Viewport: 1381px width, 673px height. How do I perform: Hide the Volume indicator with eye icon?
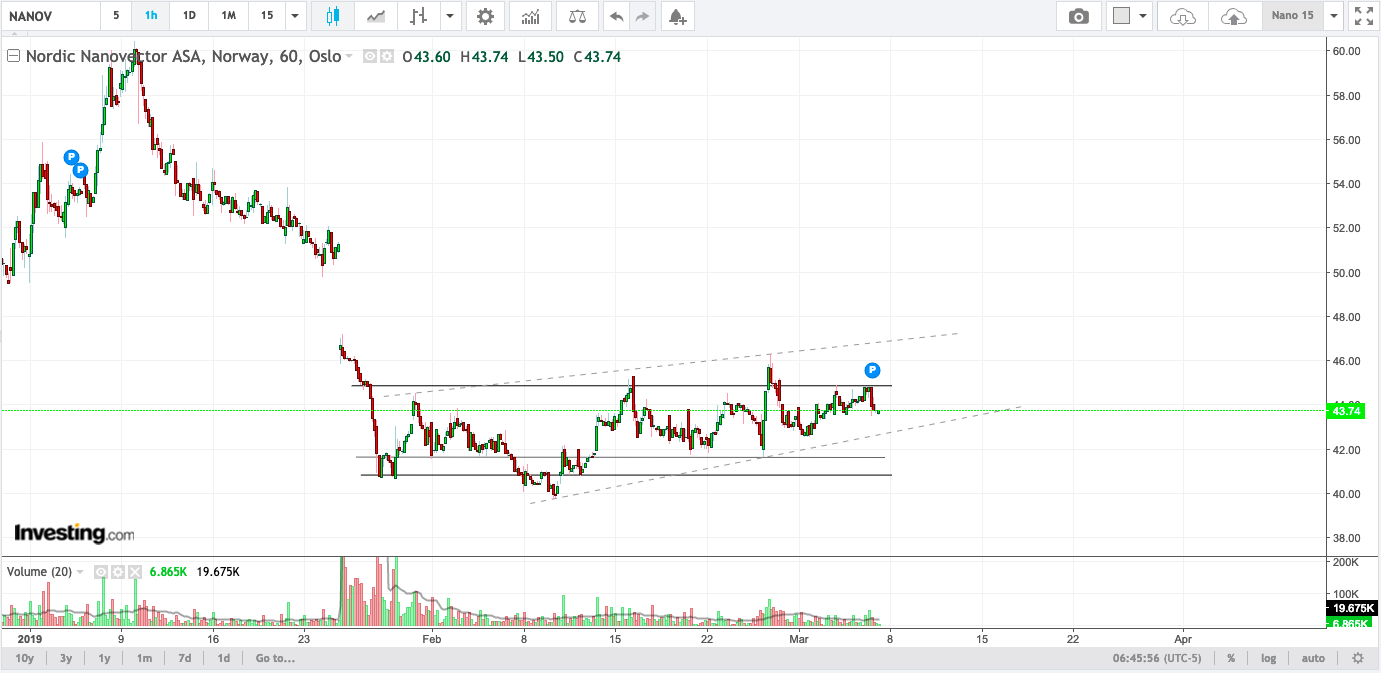pos(101,572)
